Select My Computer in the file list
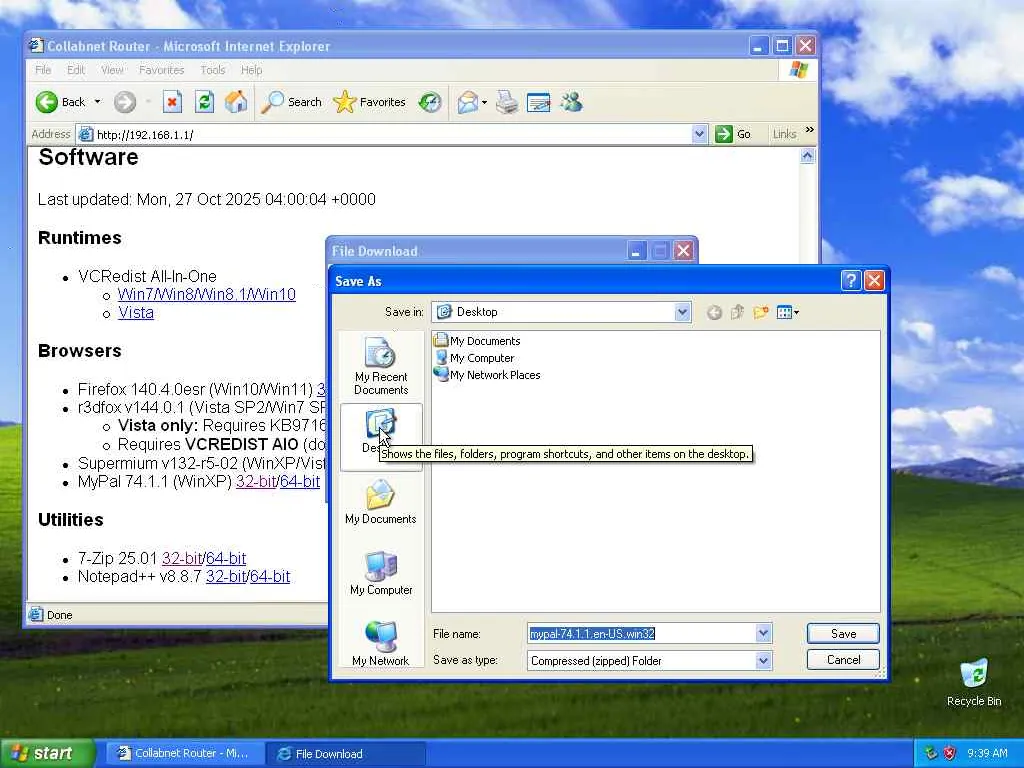Viewport: 1024px width, 768px height. tap(474, 358)
